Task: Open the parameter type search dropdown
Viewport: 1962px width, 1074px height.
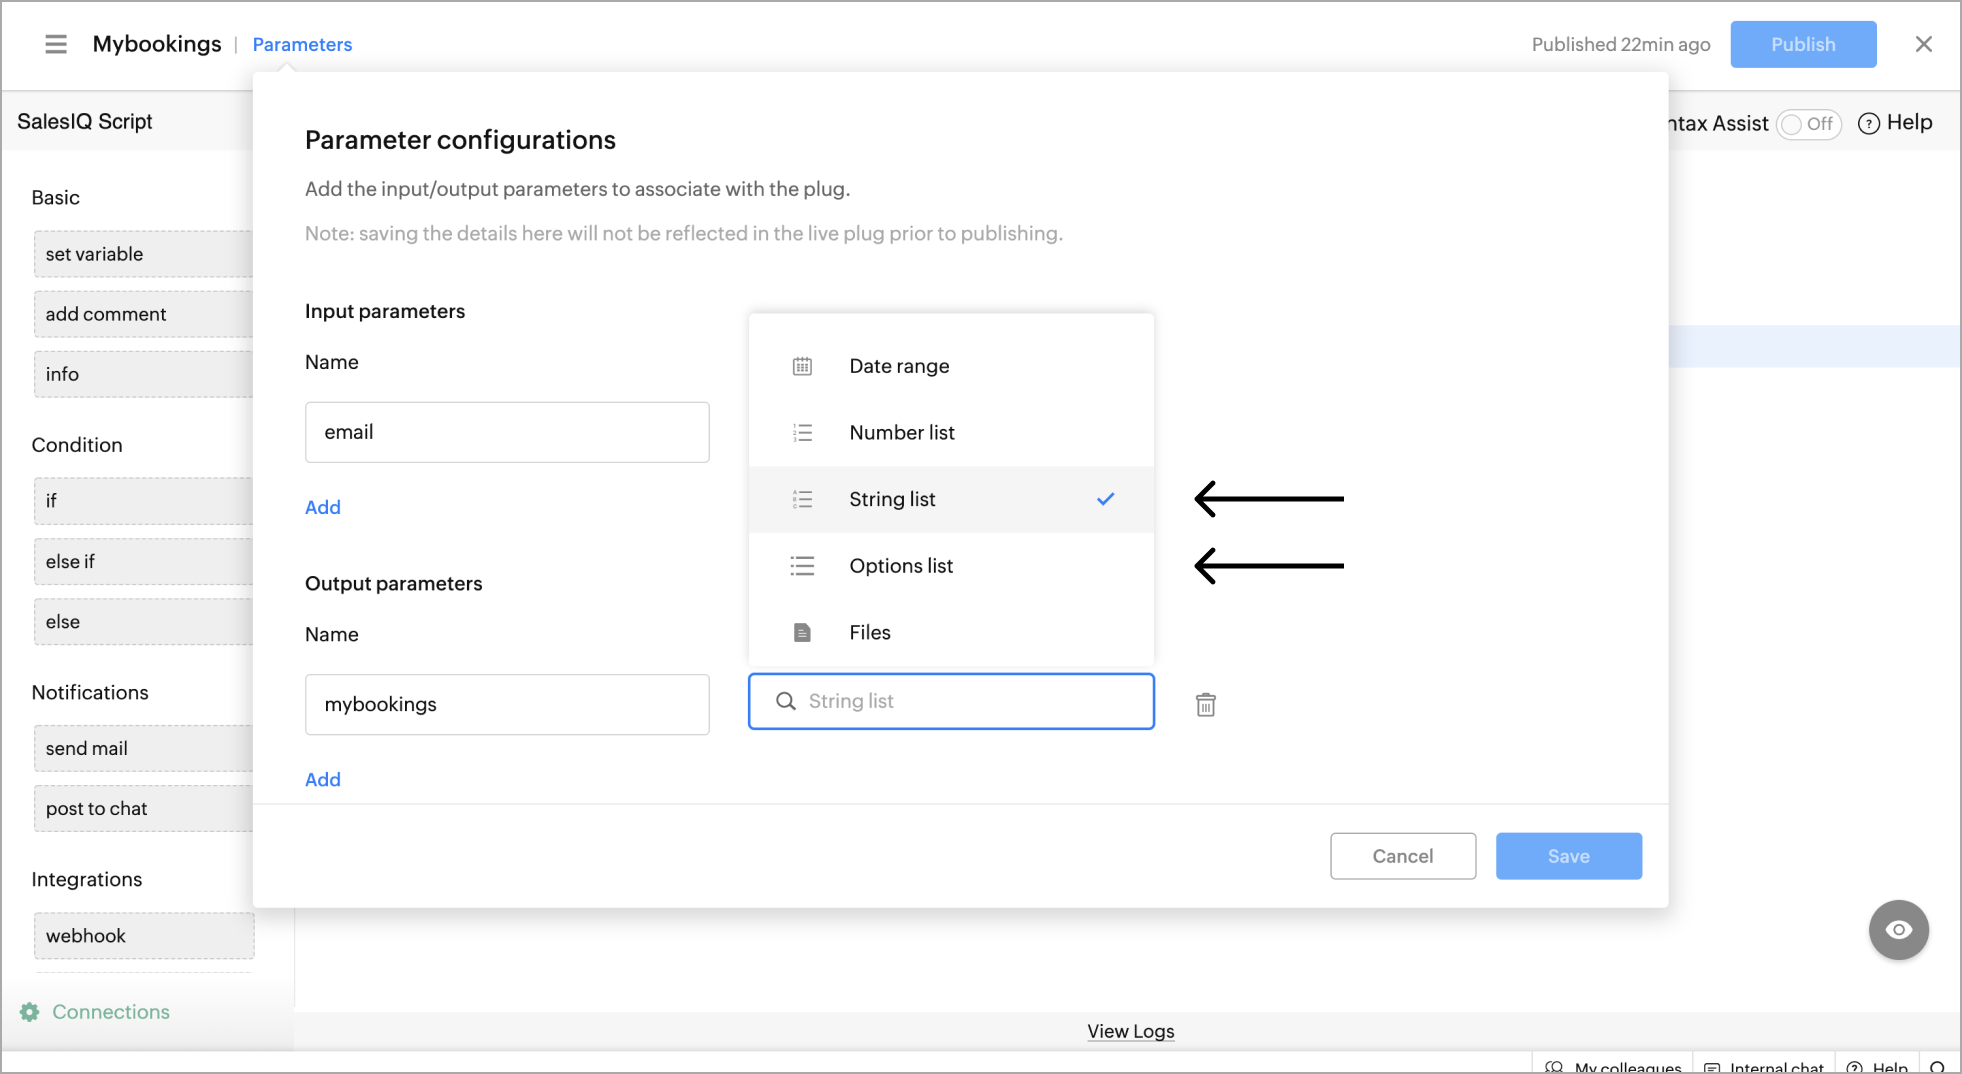Action: (950, 701)
